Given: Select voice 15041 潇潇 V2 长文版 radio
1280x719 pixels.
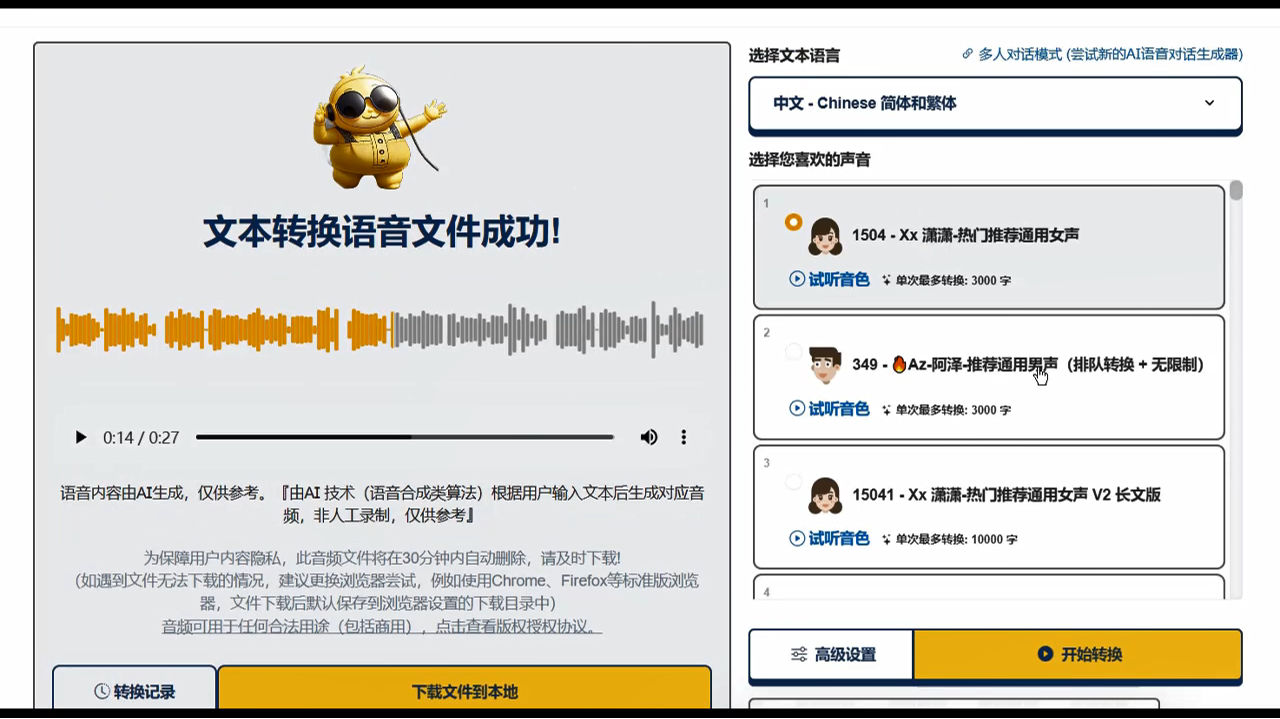Looking at the screenshot, I should [793, 482].
